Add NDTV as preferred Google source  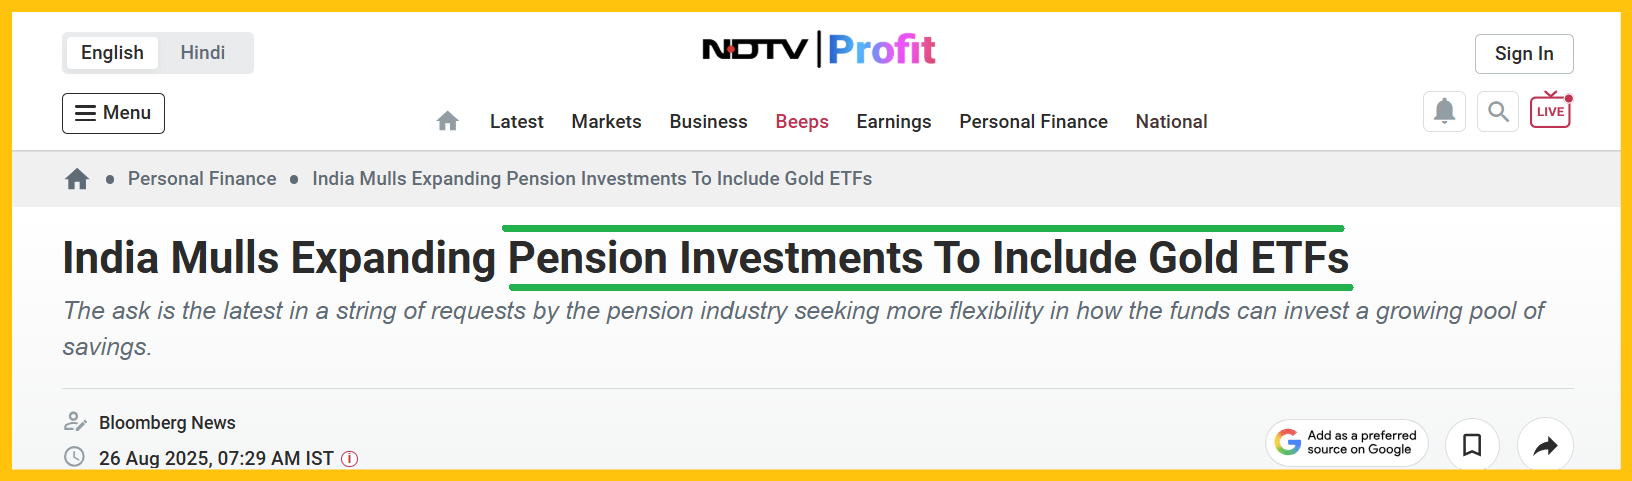click(x=1347, y=443)
